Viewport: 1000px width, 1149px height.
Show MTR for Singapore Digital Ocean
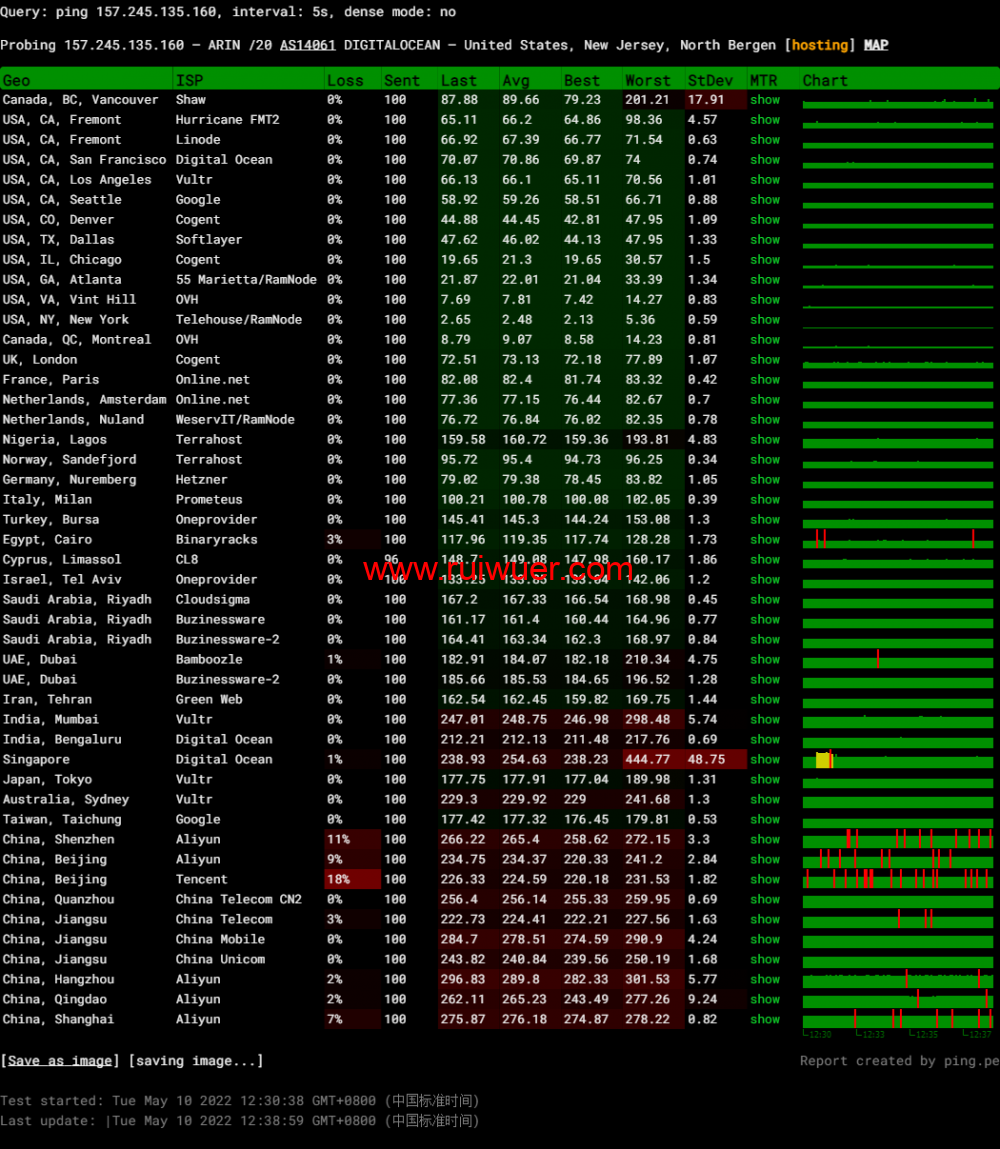pyautogui.click(x=765, y=760)
